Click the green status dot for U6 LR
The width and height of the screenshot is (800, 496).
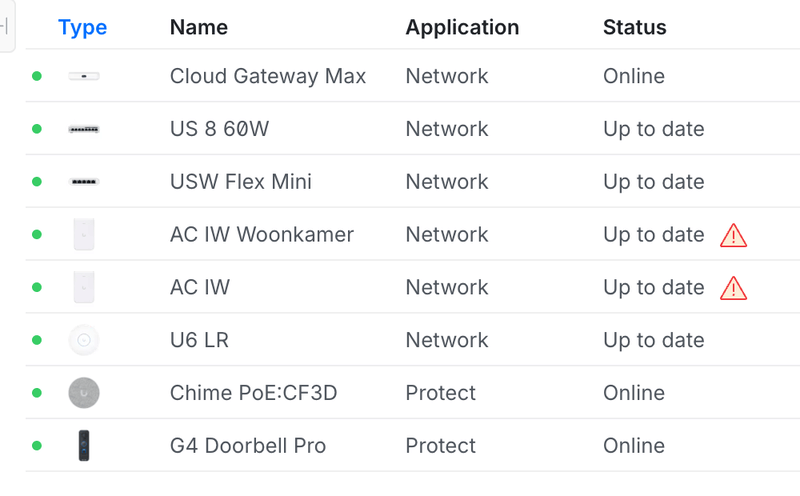pos(37,340)
